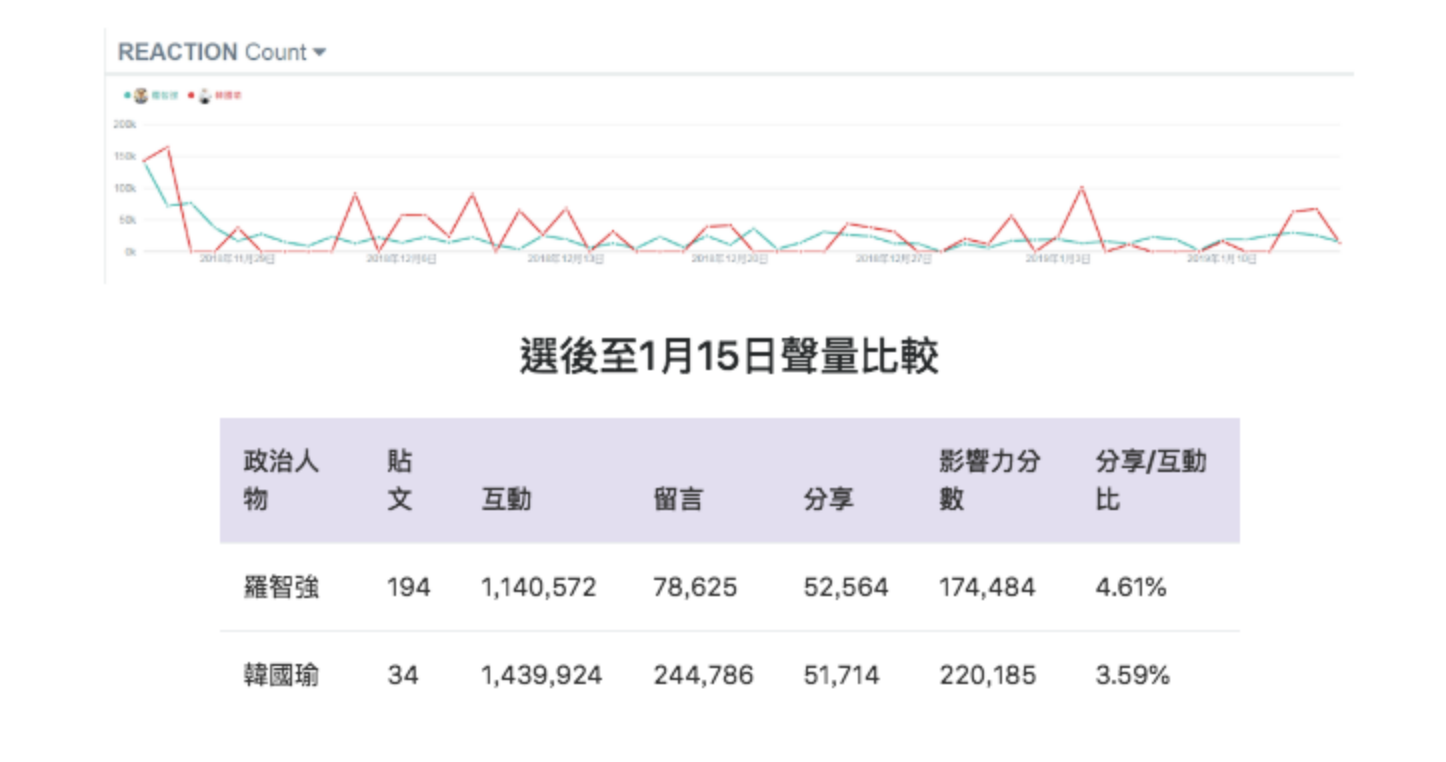Select 羅智強 in the table
Screen dimensions: 1446x762
tap(281, 588)
